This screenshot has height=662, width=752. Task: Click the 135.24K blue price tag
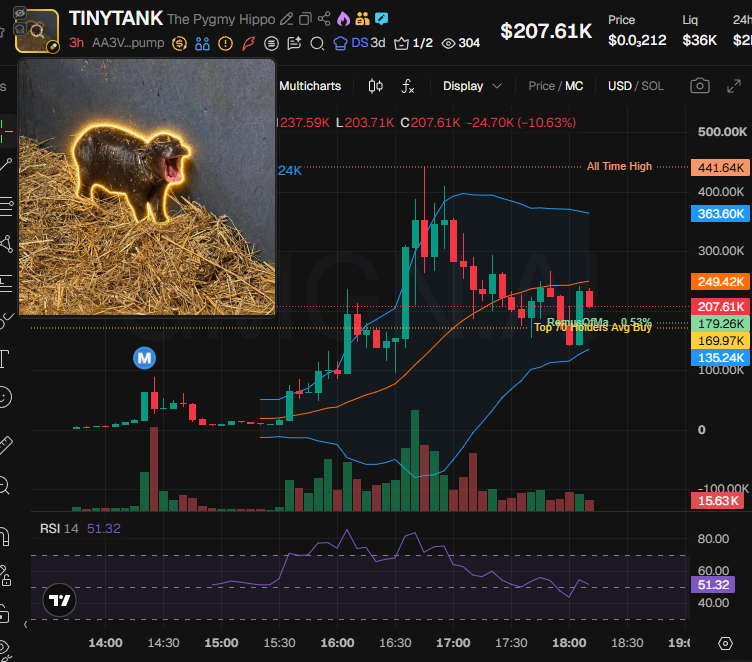point(720,357)
